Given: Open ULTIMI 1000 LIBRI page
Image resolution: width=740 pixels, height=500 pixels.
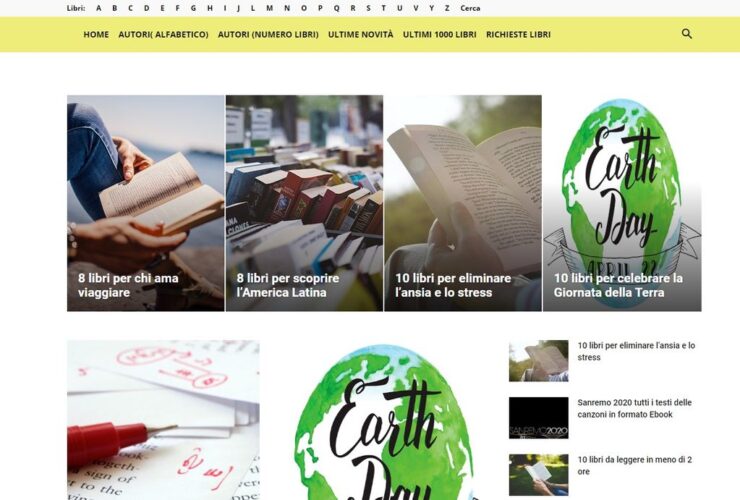Looking at the screenshot, I should [x=439, y=34].
